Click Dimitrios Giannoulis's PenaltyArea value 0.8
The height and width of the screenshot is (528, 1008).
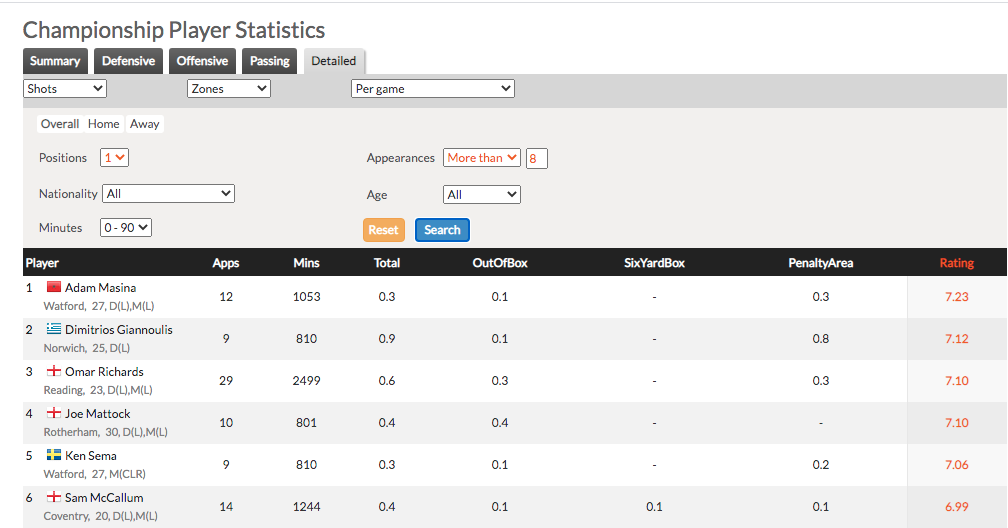coord(821,339)
